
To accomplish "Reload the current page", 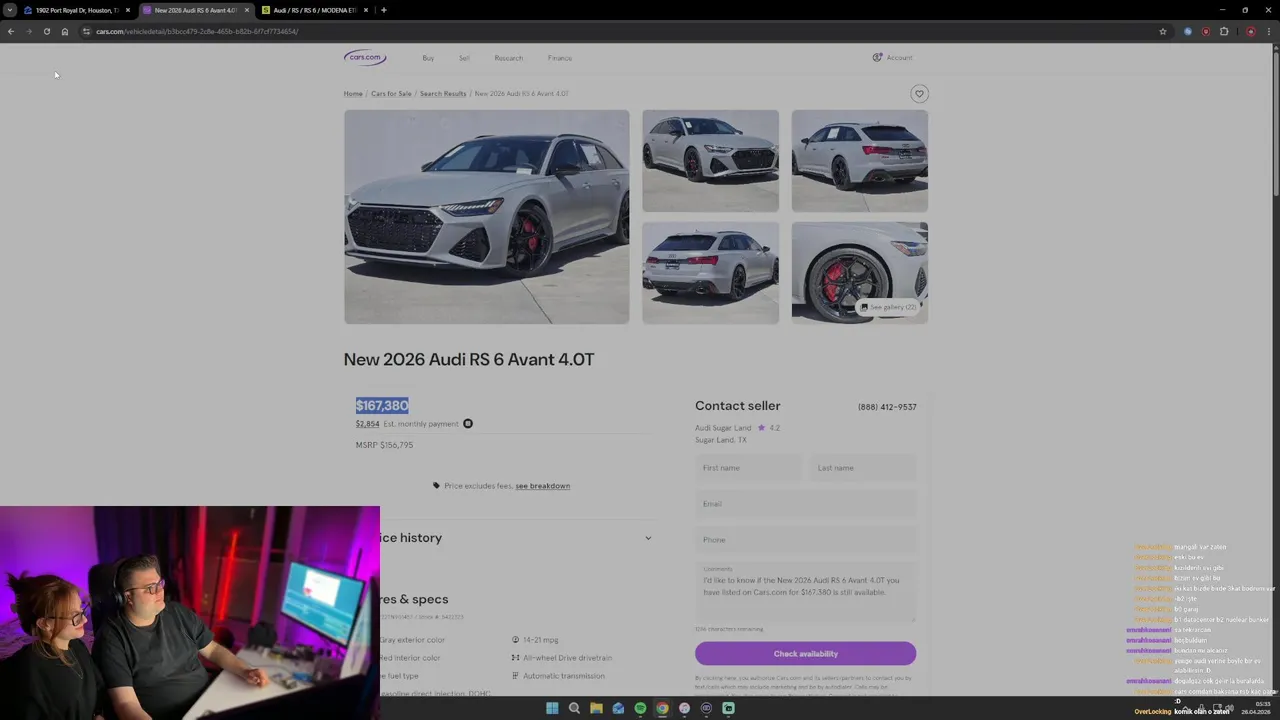I will (47, 31).
